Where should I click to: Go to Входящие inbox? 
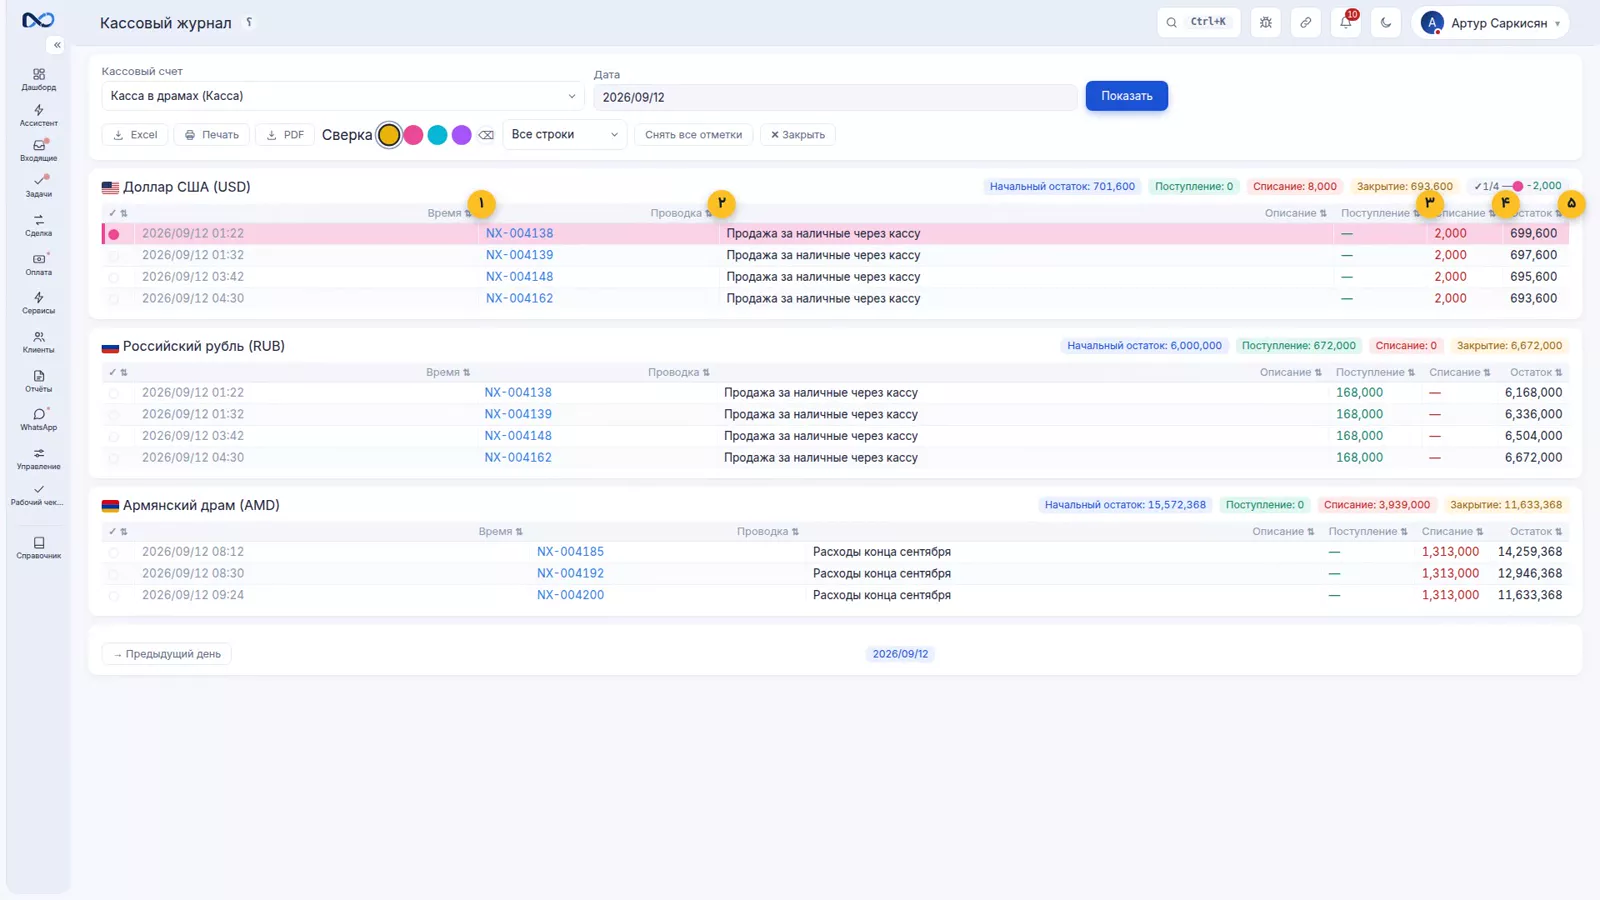[39, 151]
